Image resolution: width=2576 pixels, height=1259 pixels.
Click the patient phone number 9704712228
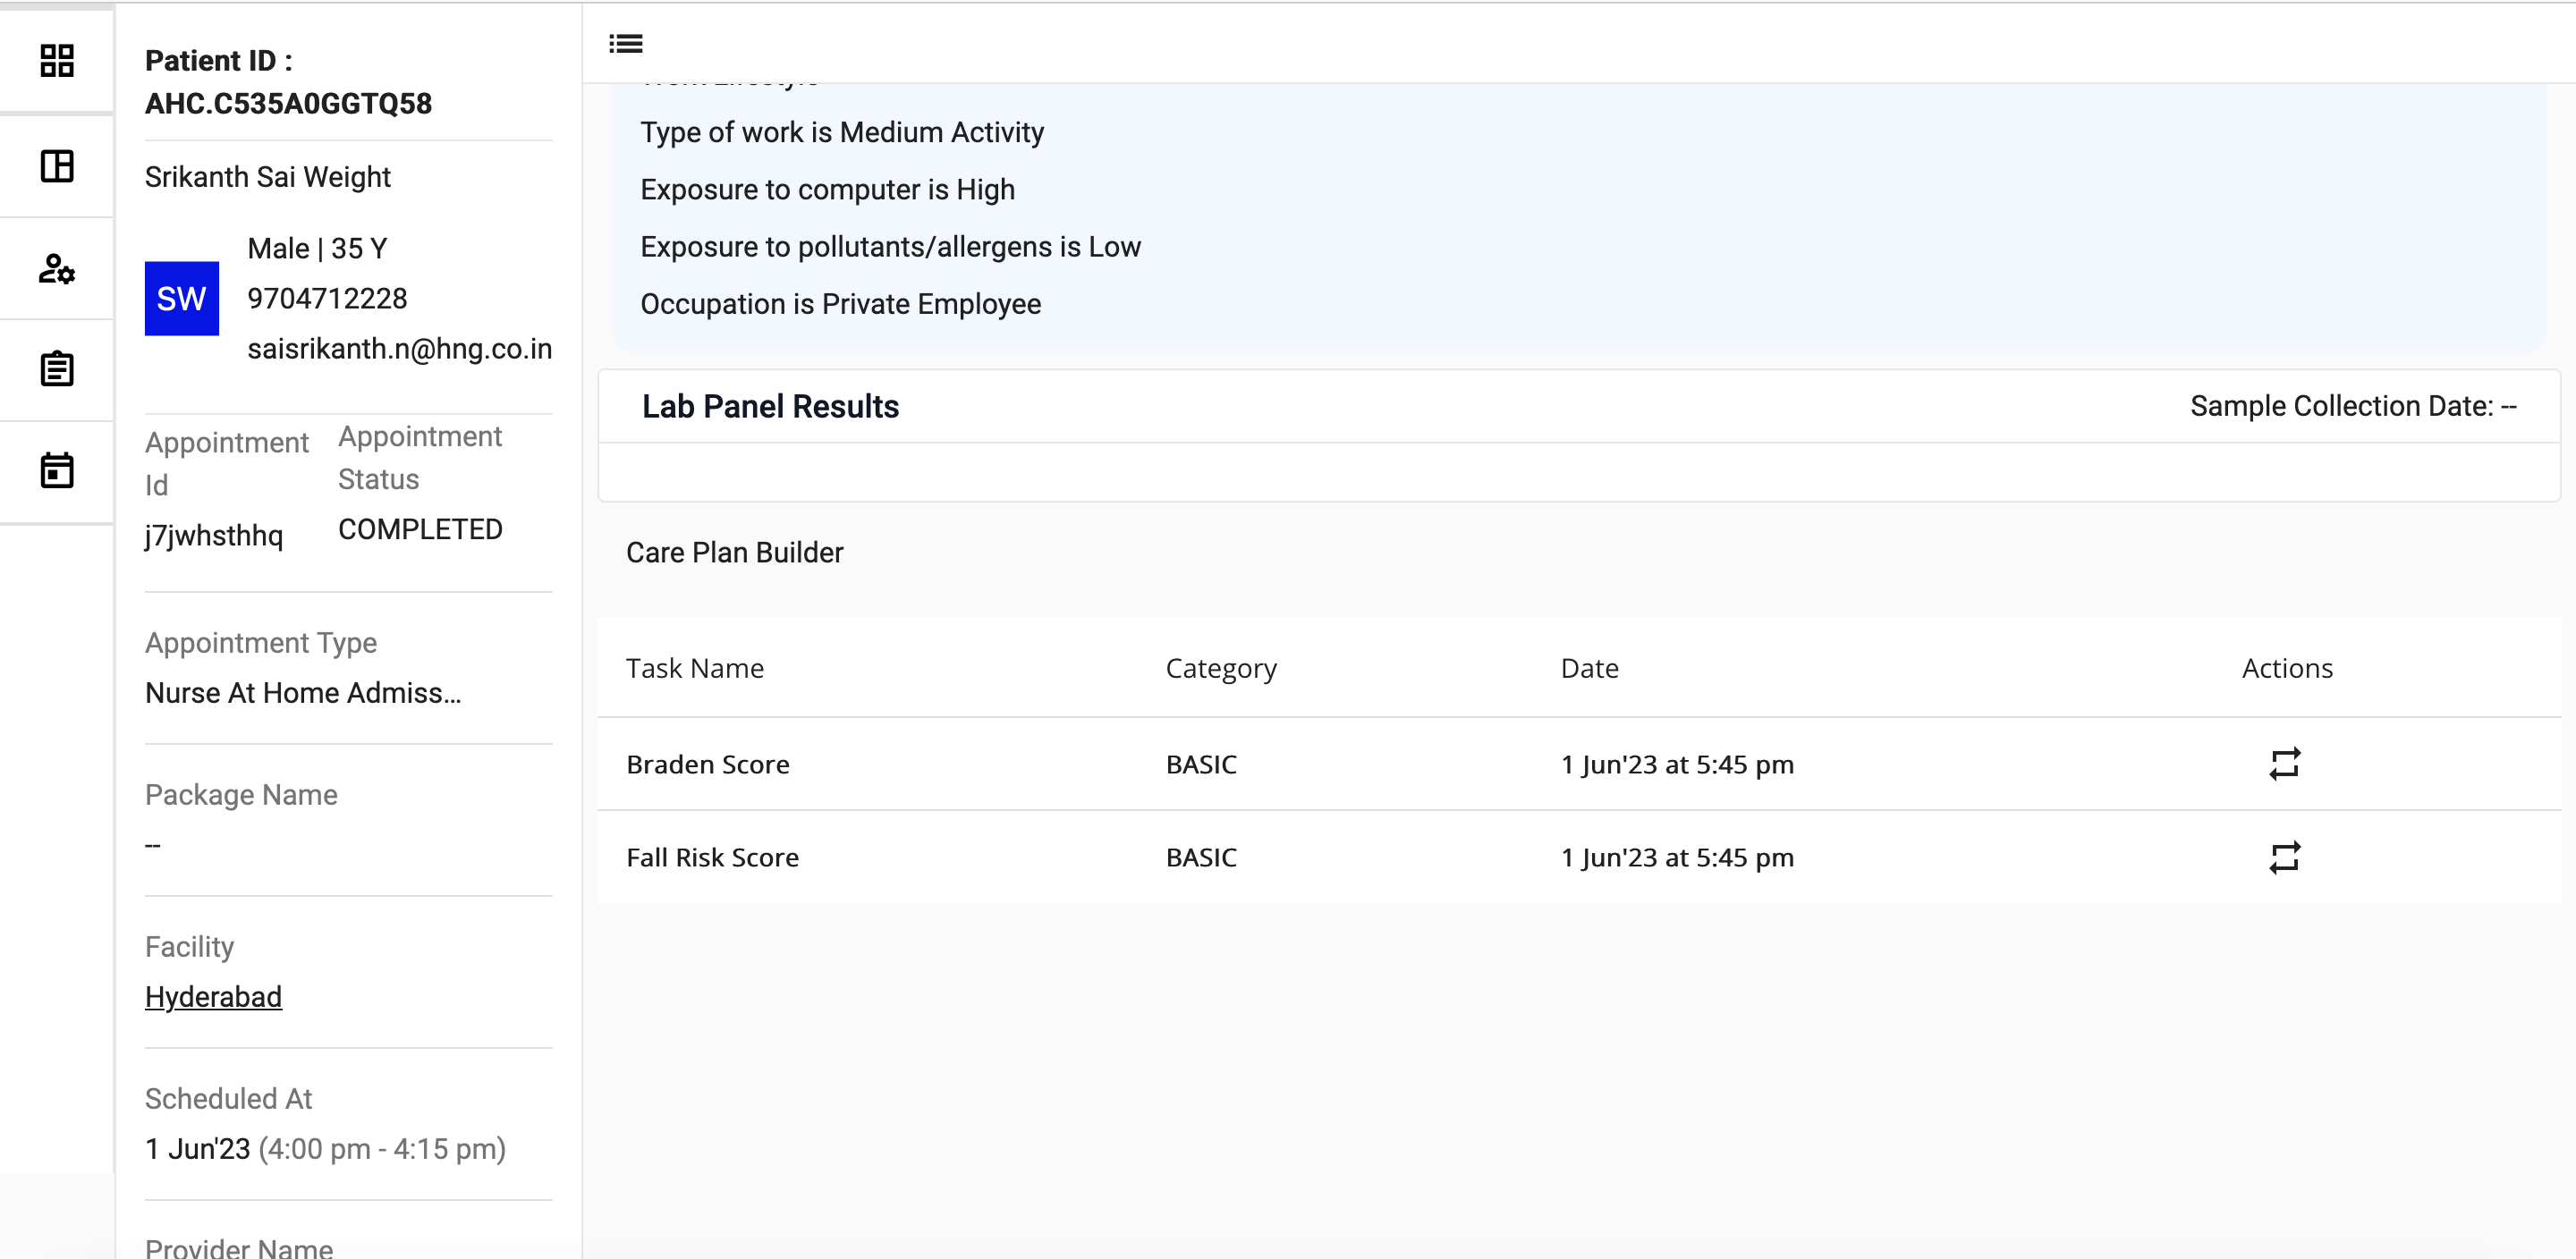[x=327, y=298]
